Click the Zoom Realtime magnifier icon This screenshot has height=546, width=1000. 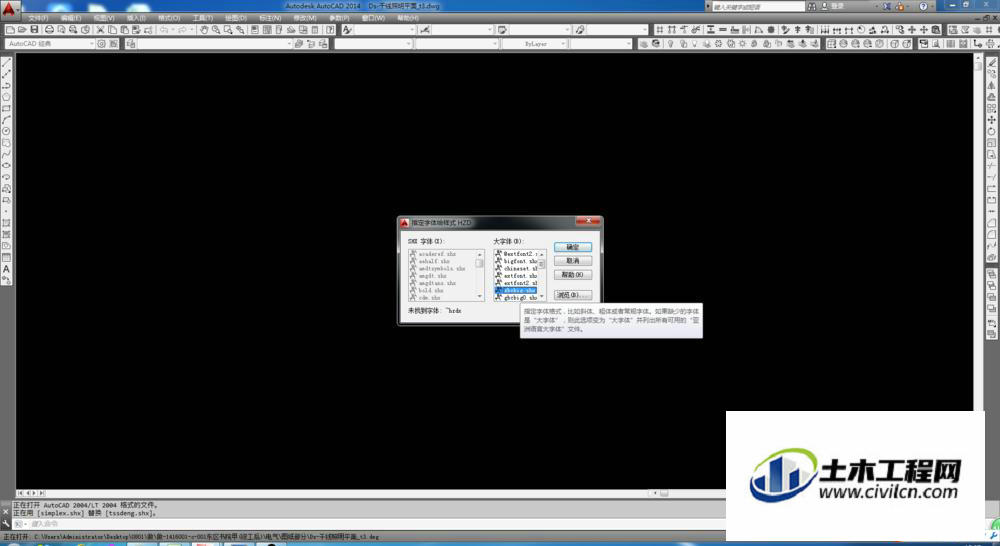pos(216,29)
